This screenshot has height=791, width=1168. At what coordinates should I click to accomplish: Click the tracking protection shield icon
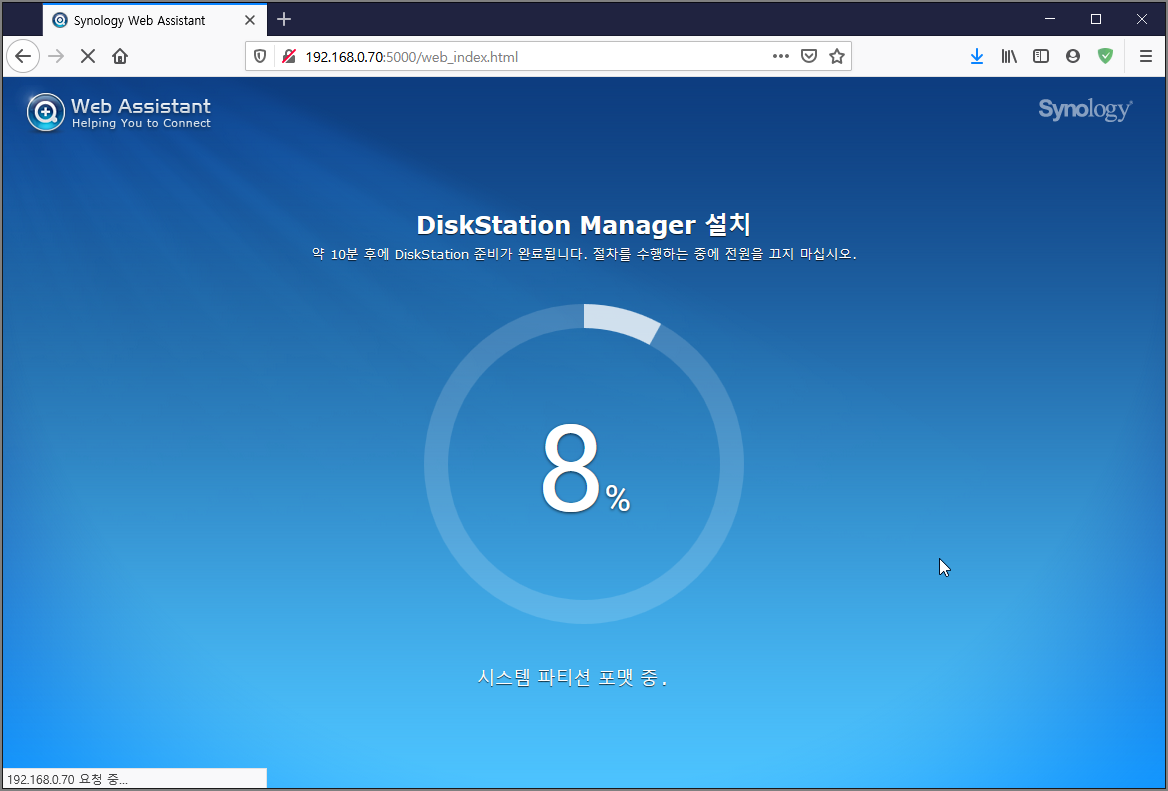(260, 57)
